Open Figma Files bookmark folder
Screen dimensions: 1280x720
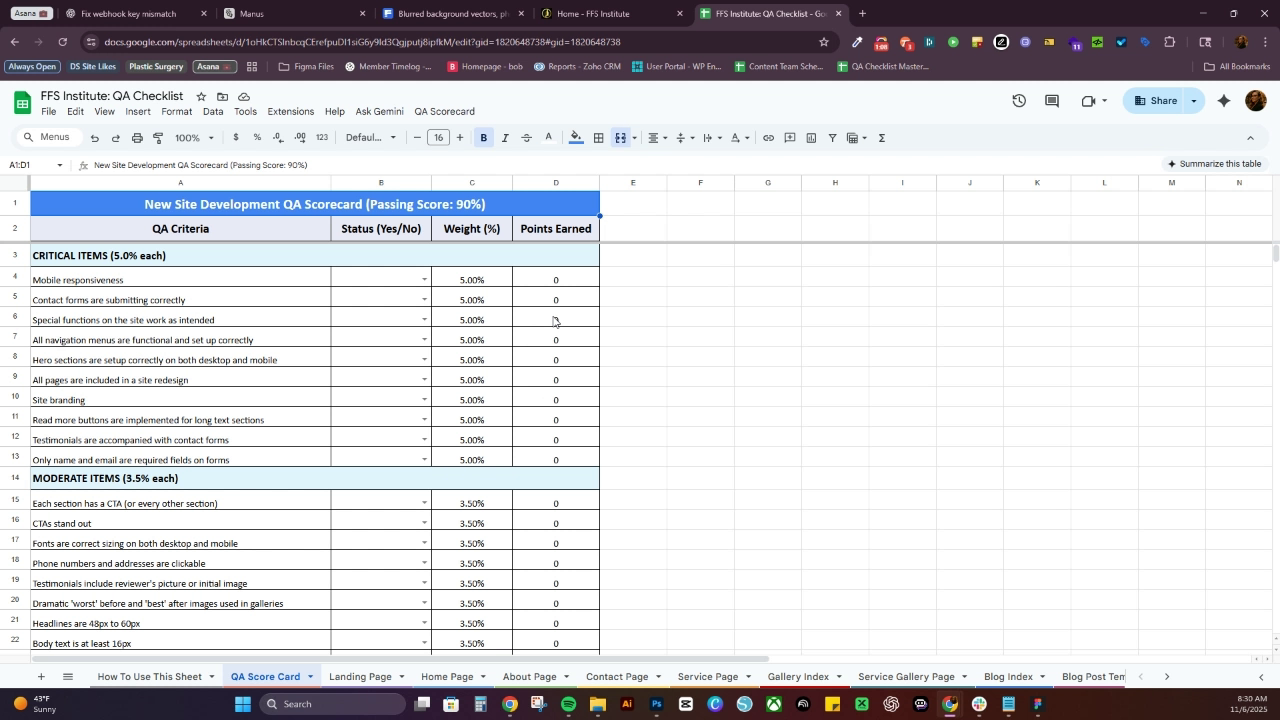click(306, 67)
